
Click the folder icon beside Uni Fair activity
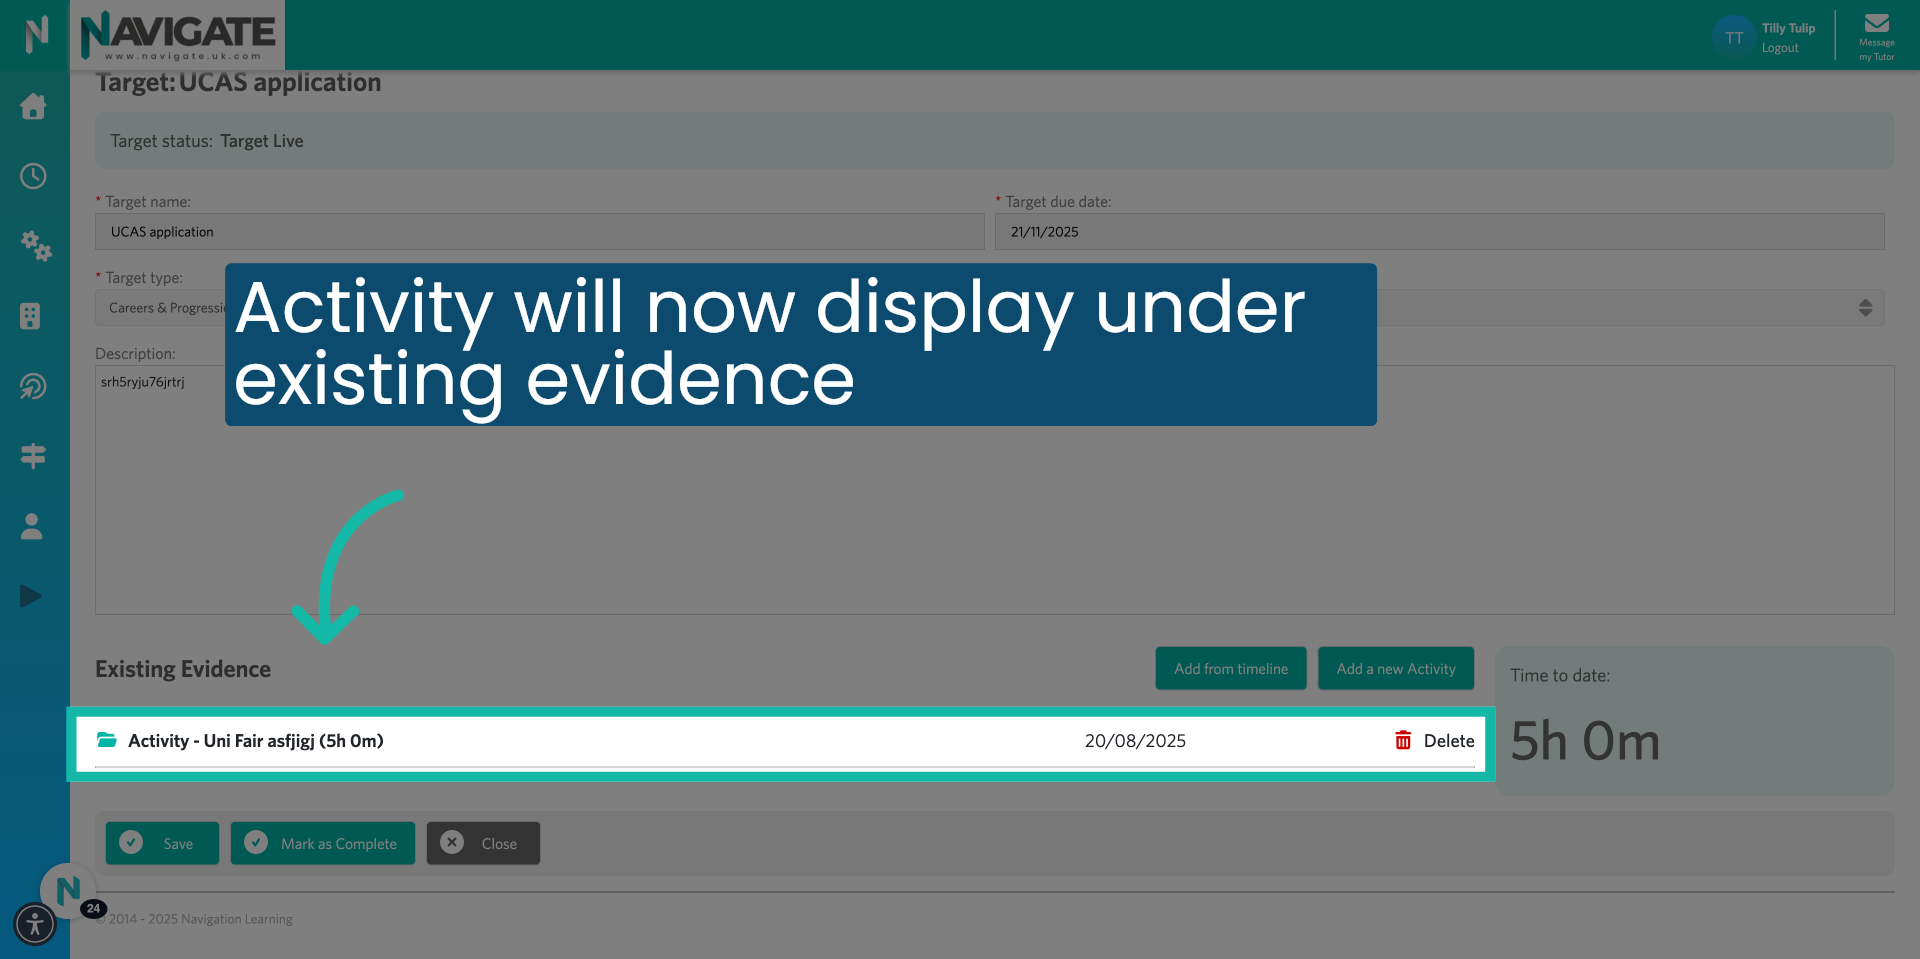tap(107, 740)
